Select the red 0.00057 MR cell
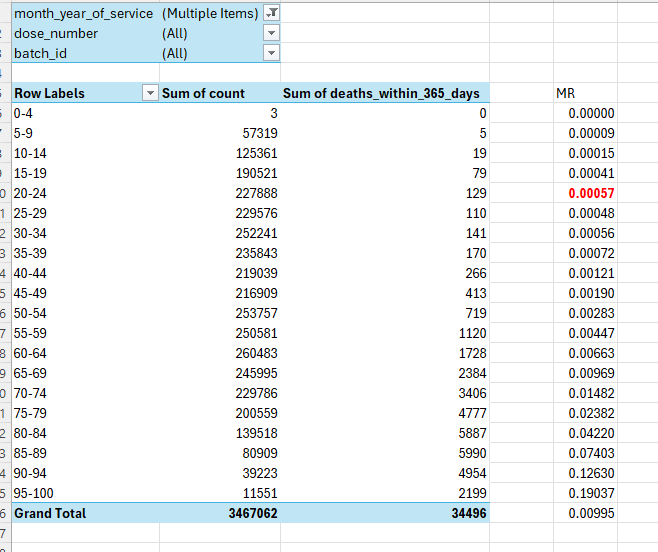This screenshot has width=658, height=552. 585,193
